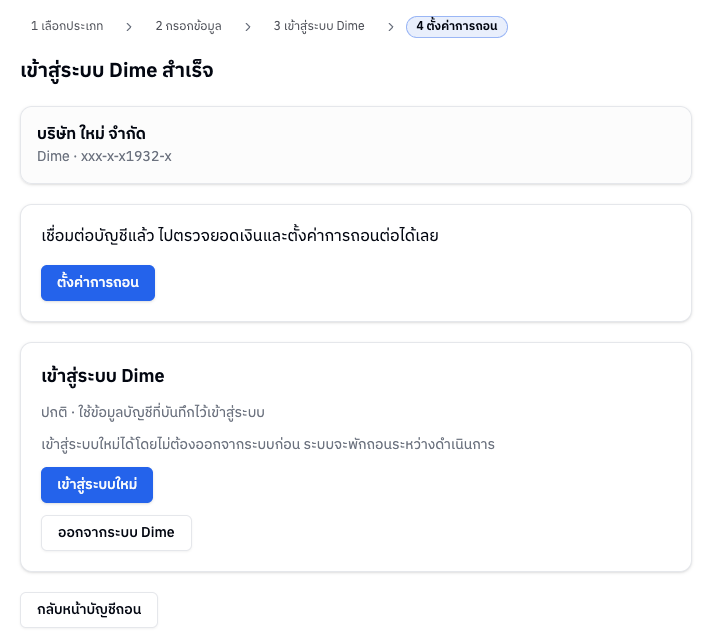Screen dimensions: 712x644
Task: Click note about ระบบจะพักถอนระหว่างดำเนินการ
Action: pos(268,444)
